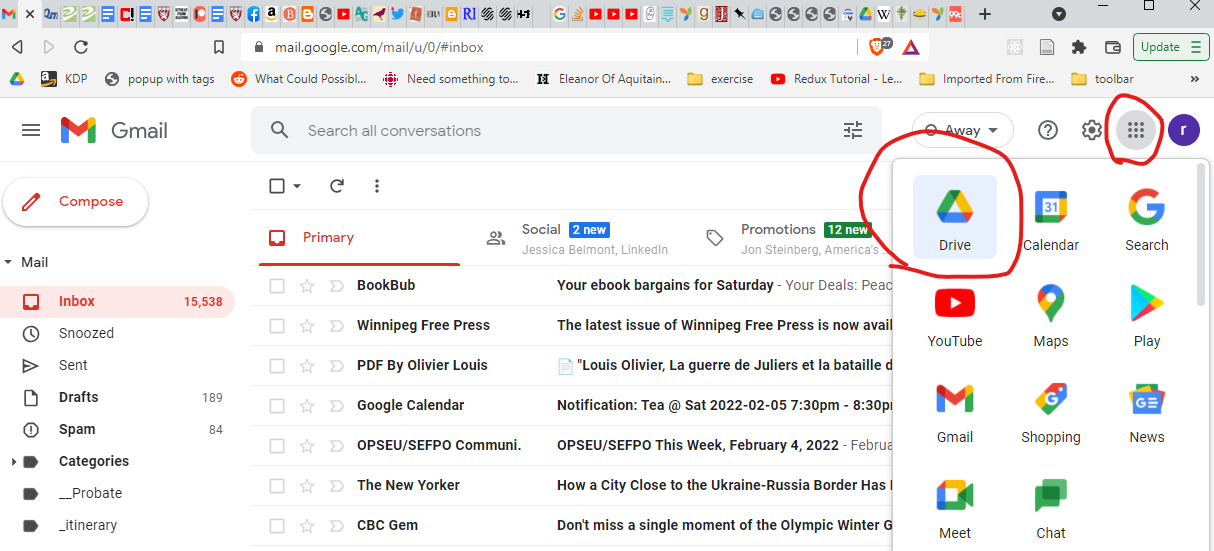
Task: Compose a new email
Action: point(76,202)
